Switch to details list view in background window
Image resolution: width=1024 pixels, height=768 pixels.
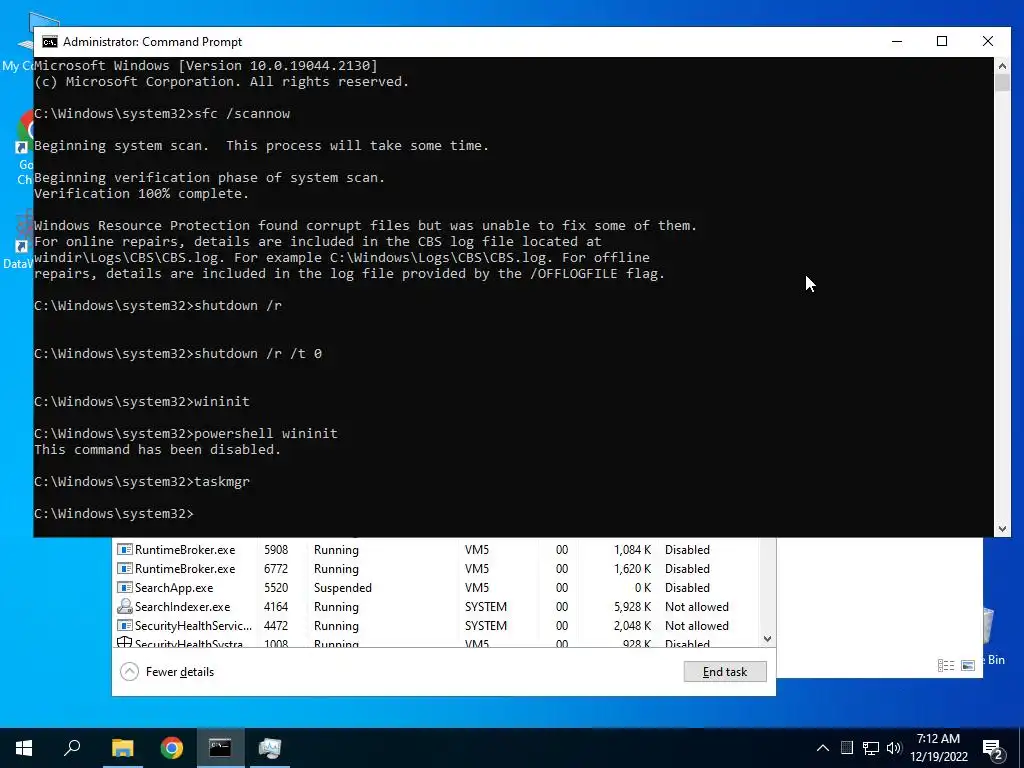946,665
